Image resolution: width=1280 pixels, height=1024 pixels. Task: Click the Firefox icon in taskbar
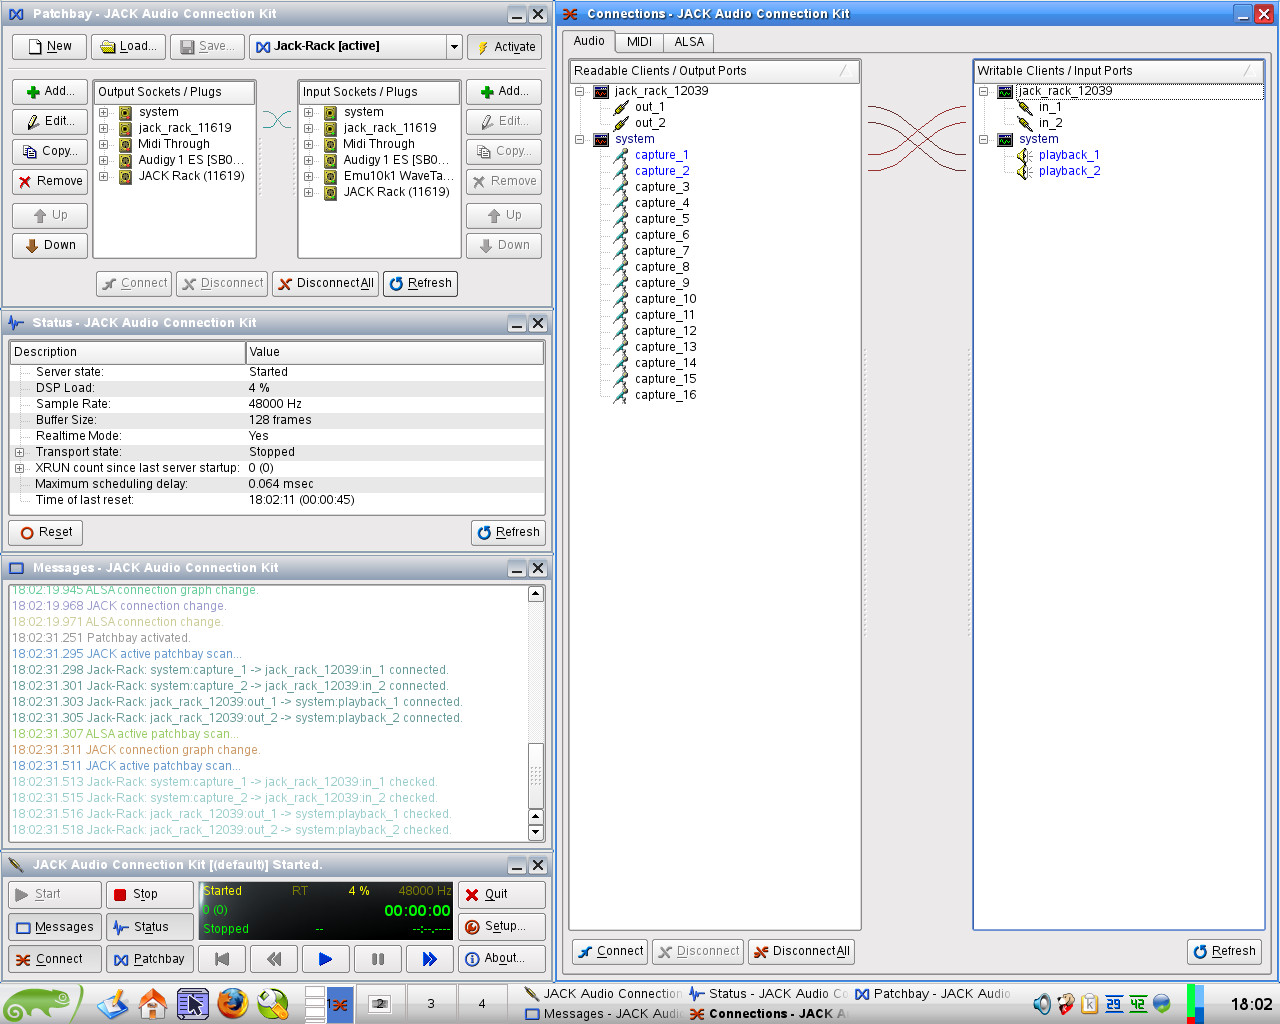click(x=233, y=1003)
